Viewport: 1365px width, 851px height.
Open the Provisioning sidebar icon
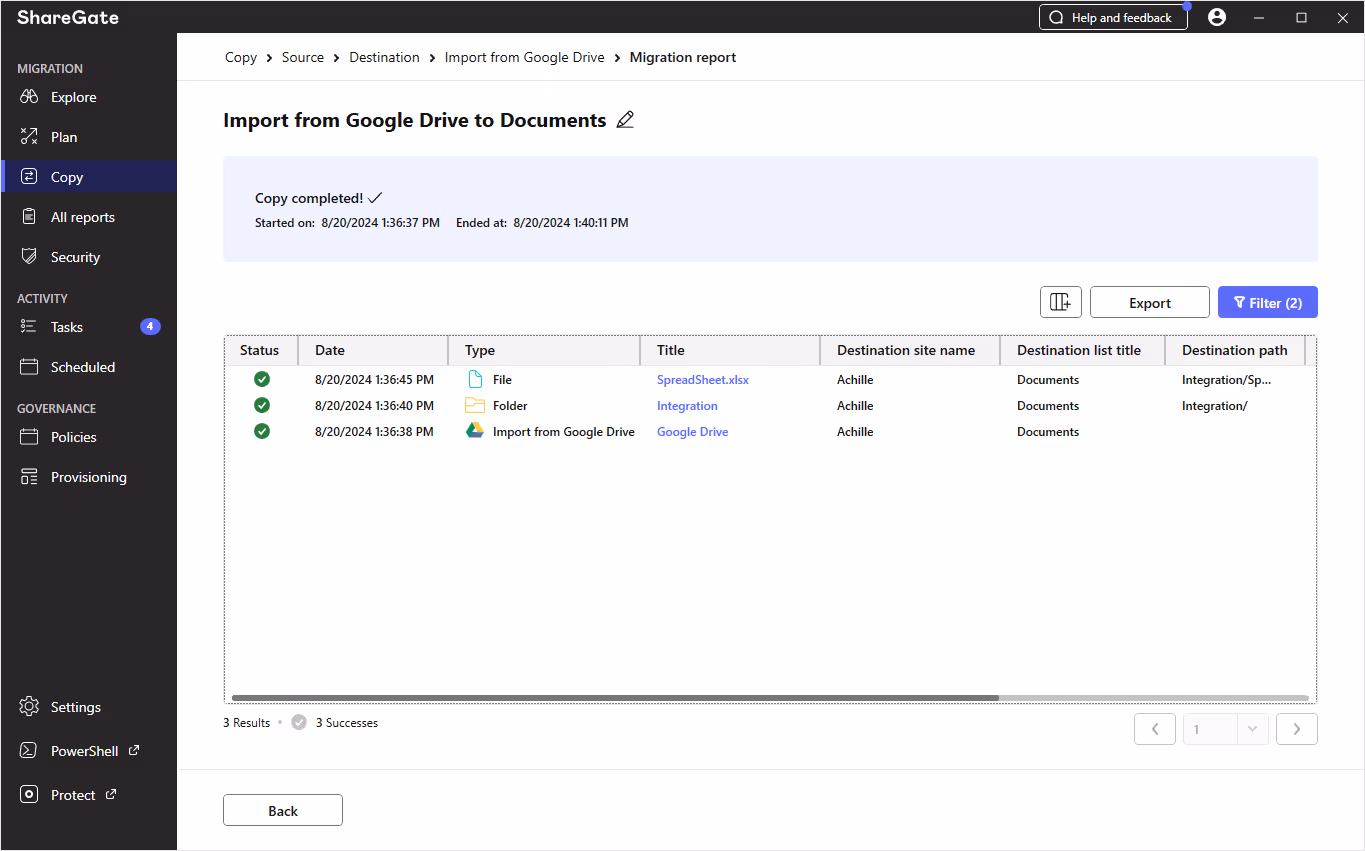[x=29, y=477]
